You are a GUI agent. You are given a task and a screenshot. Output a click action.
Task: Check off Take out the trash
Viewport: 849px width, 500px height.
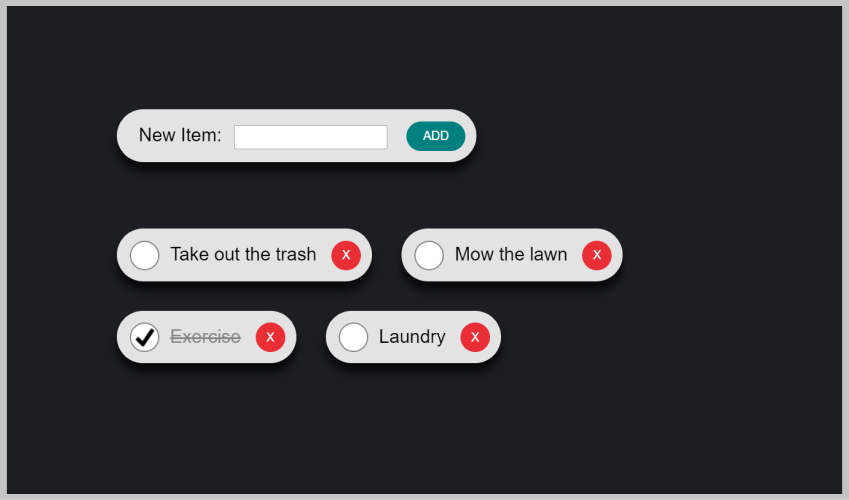(x=145, y=255)
